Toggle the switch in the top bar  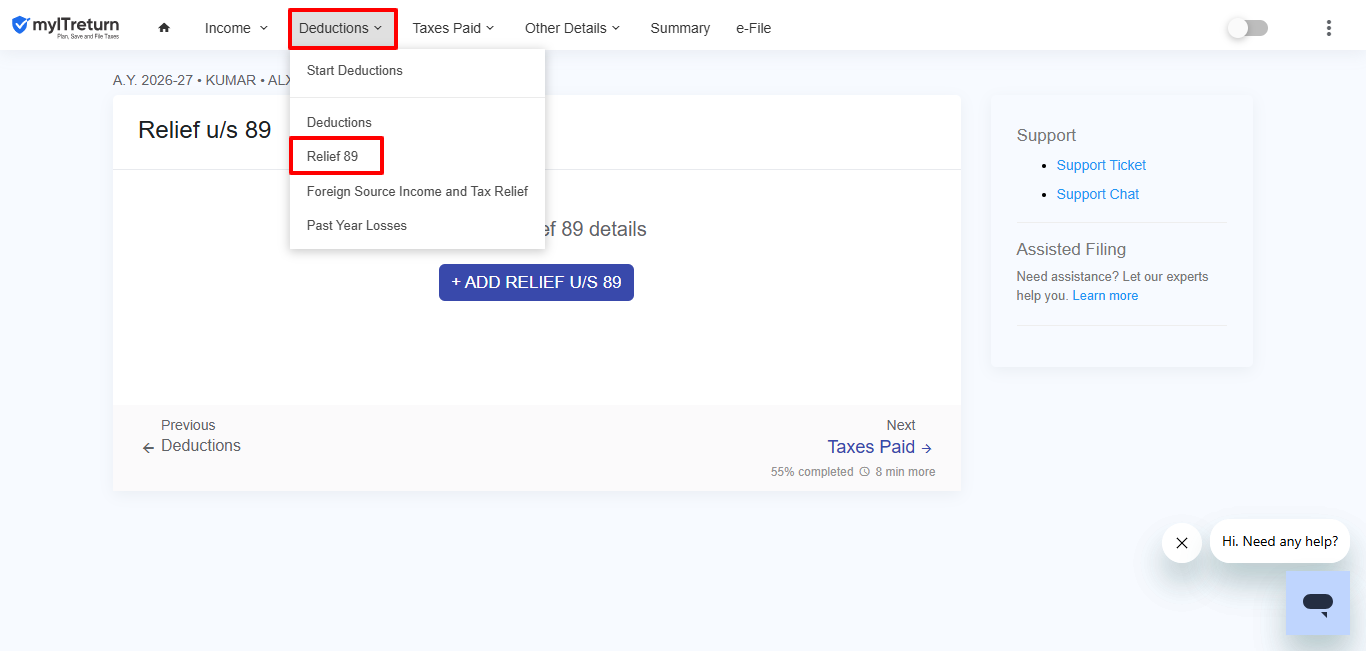point(1248,28)
